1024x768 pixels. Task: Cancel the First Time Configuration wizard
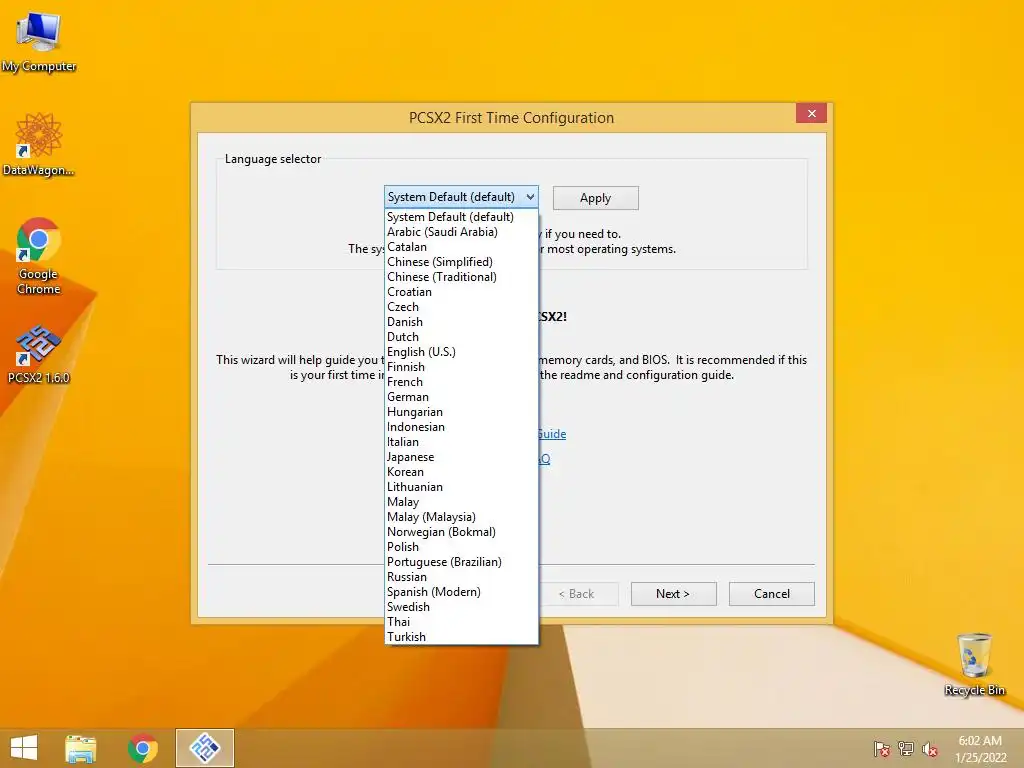(x=772, y=594)
